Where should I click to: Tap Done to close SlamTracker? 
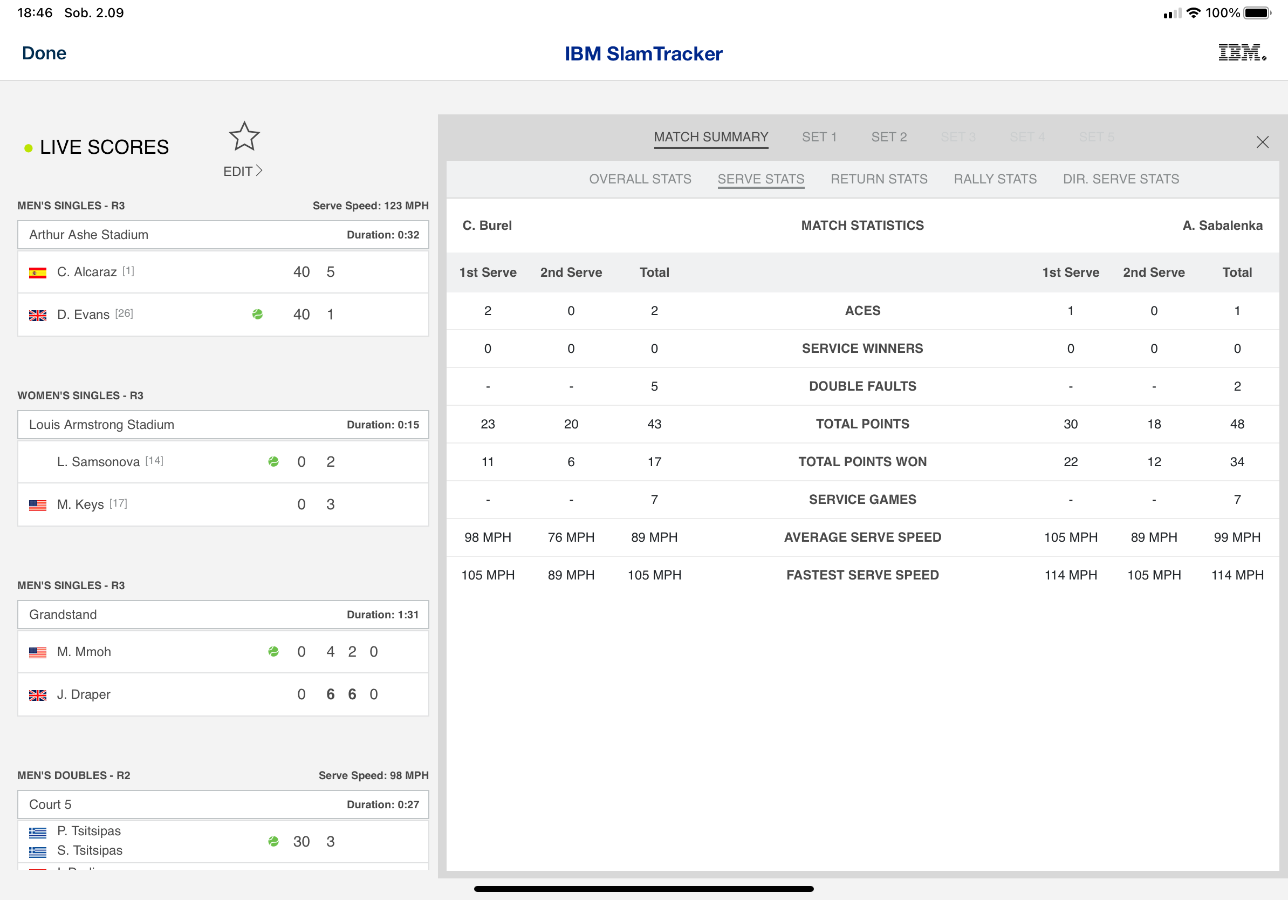click(44, 53)
